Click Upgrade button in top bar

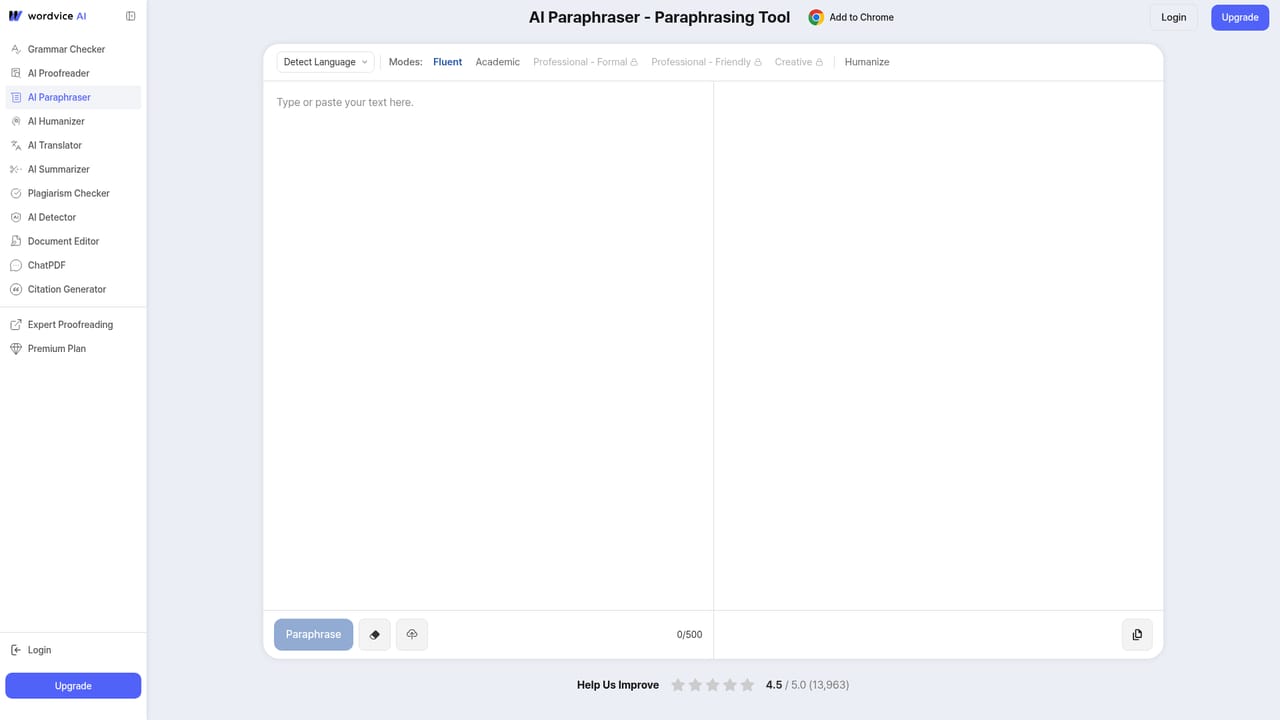(1240, 17)
